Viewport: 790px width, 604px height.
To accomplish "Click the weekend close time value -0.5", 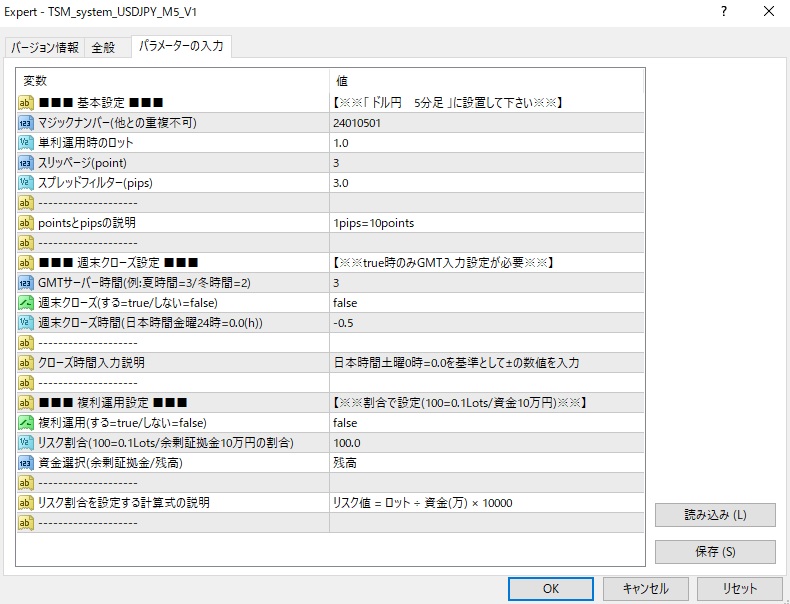I will 487,323.
